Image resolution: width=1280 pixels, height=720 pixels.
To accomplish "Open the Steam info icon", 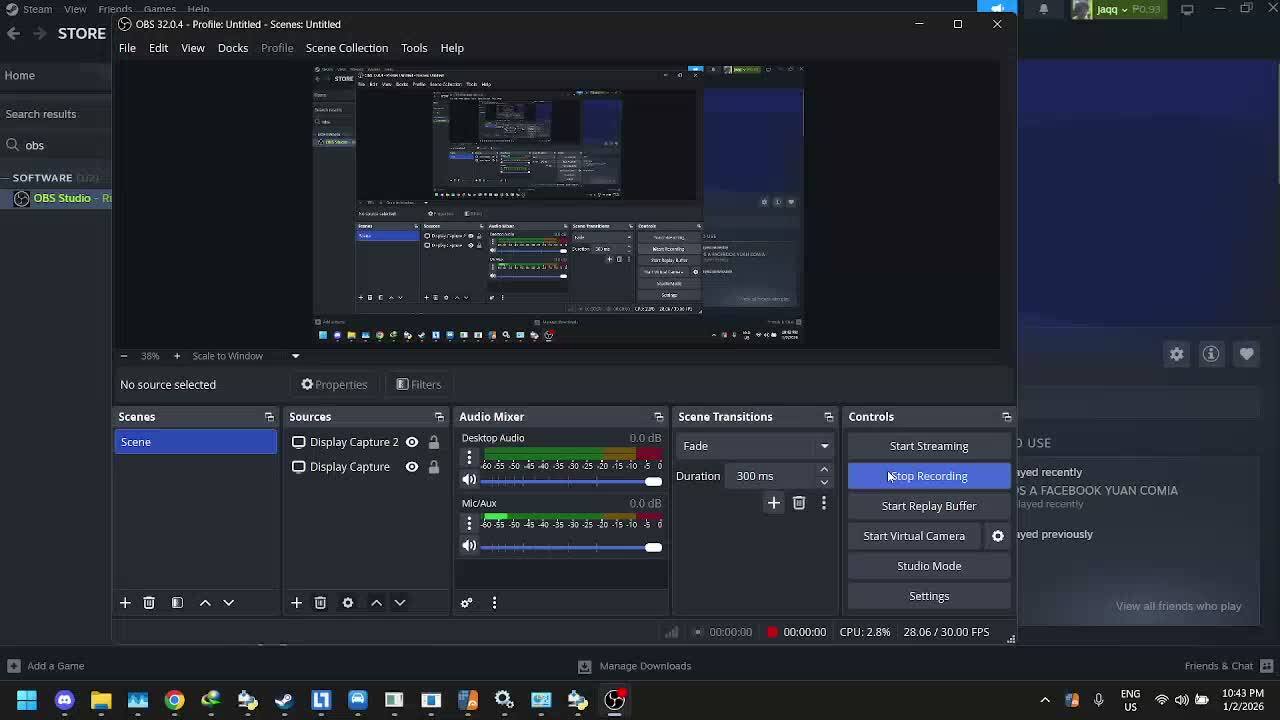I will click(1211, 354).
